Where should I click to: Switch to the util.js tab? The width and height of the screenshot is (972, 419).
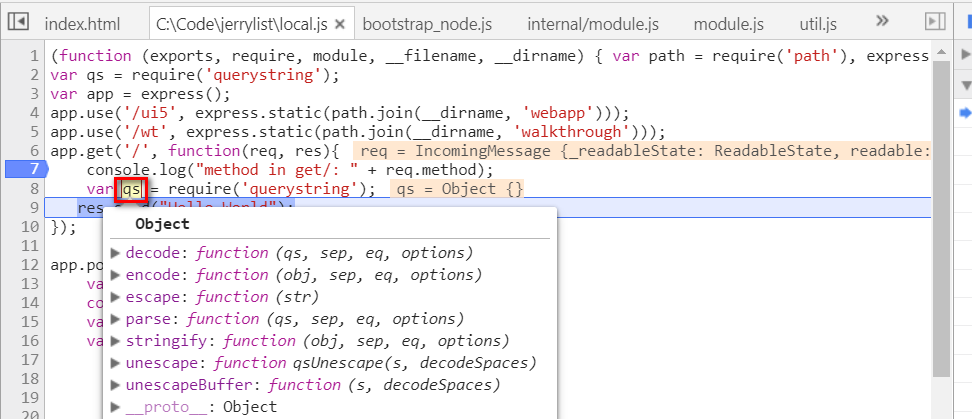pos(818,25)
